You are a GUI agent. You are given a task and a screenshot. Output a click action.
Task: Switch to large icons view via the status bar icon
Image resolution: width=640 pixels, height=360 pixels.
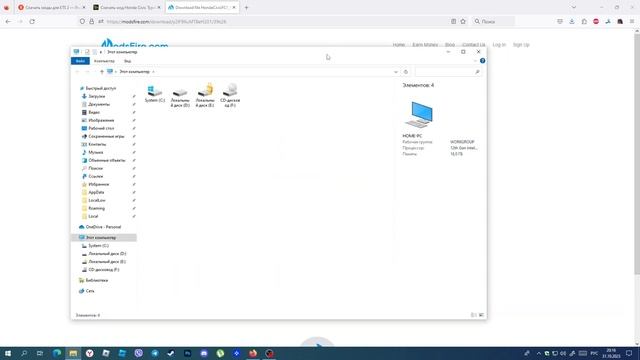coord(481,315)
